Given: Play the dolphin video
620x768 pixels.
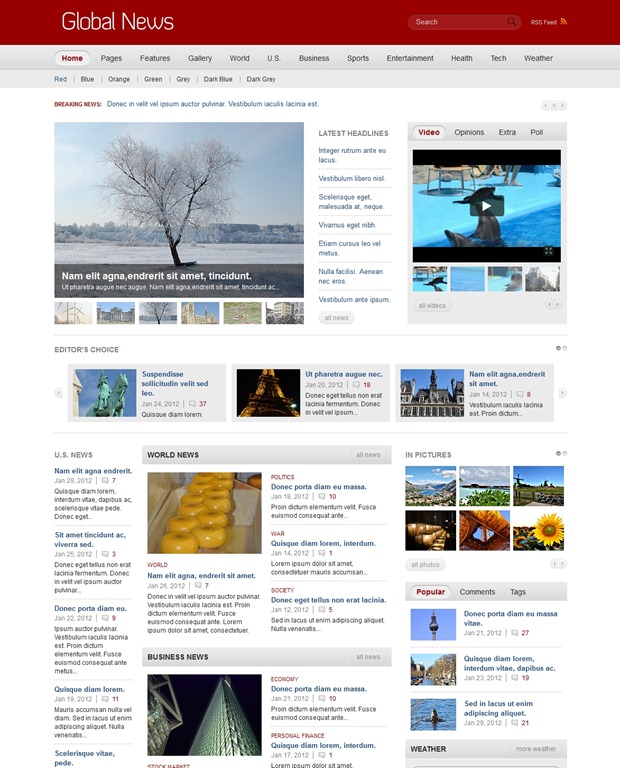Looking at the screenshot, I should [486, 206].
